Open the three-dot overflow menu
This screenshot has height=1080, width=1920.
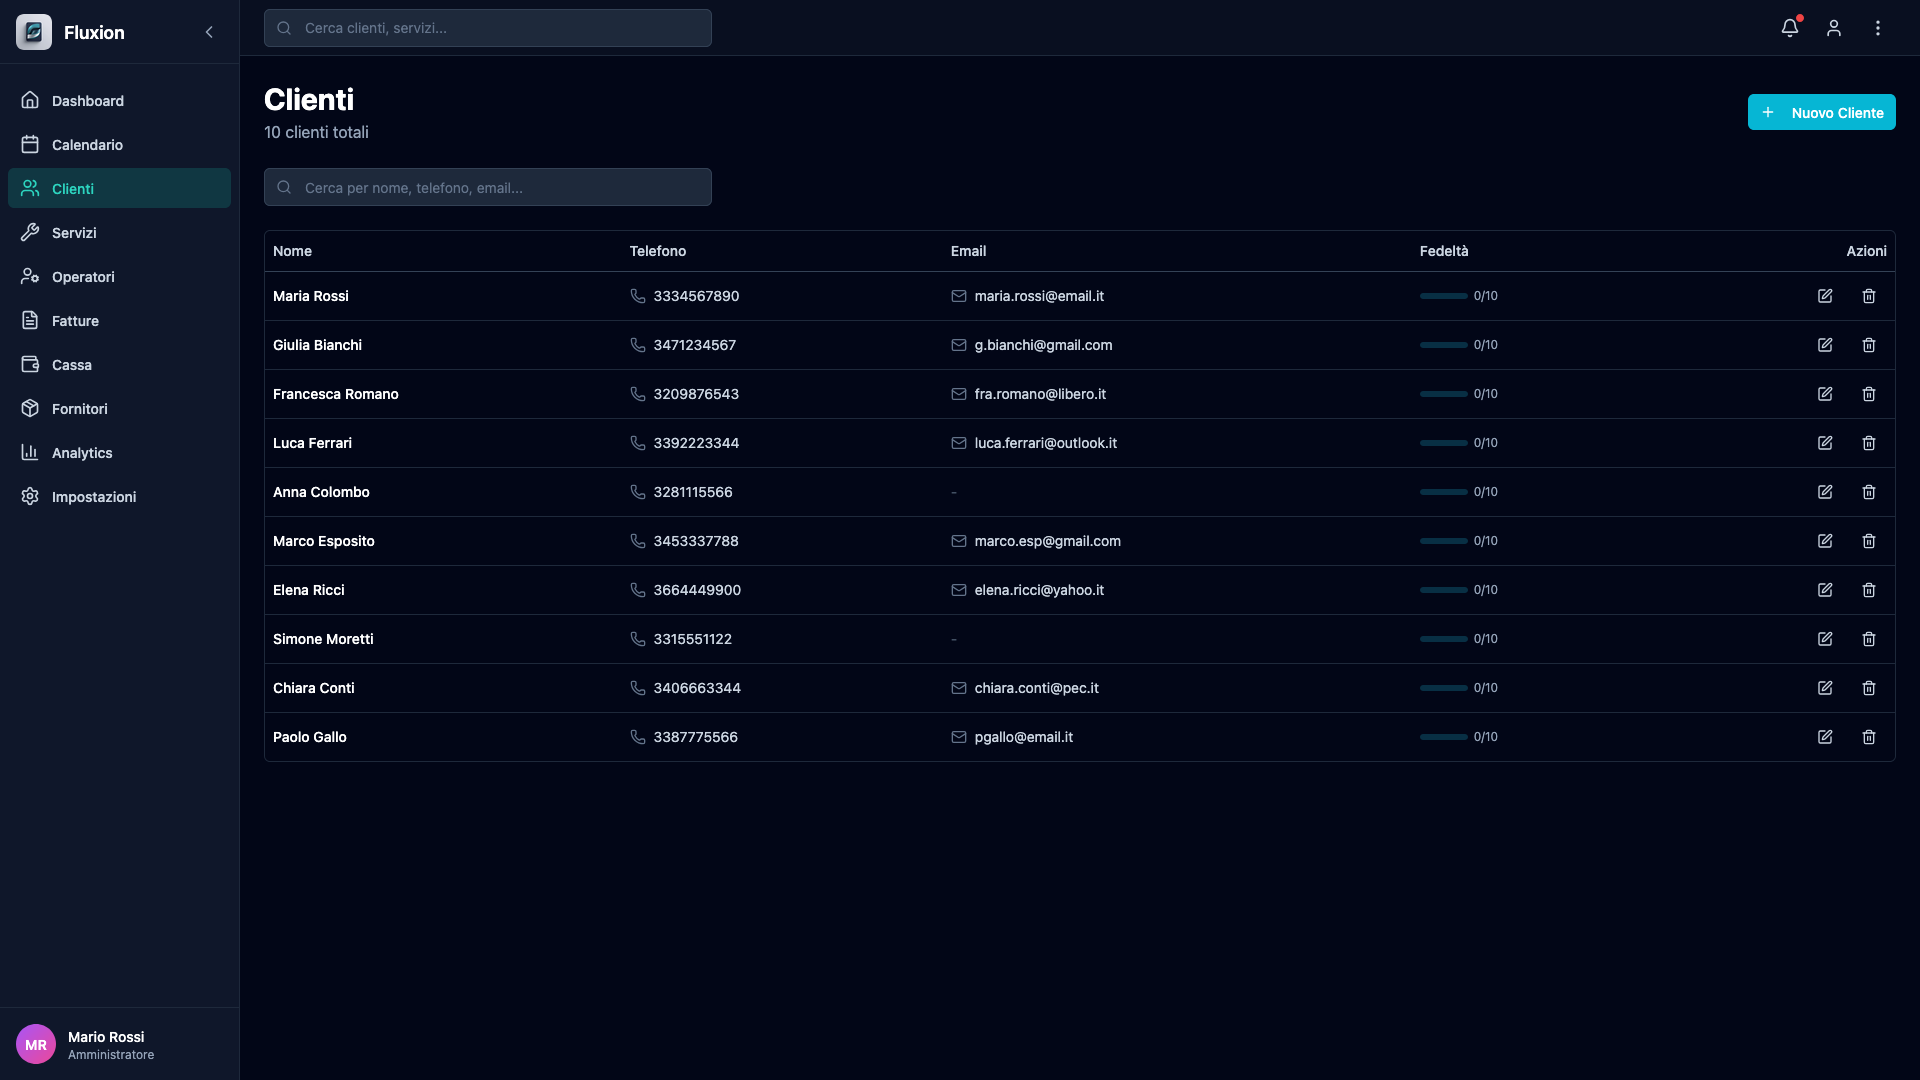1878,28
